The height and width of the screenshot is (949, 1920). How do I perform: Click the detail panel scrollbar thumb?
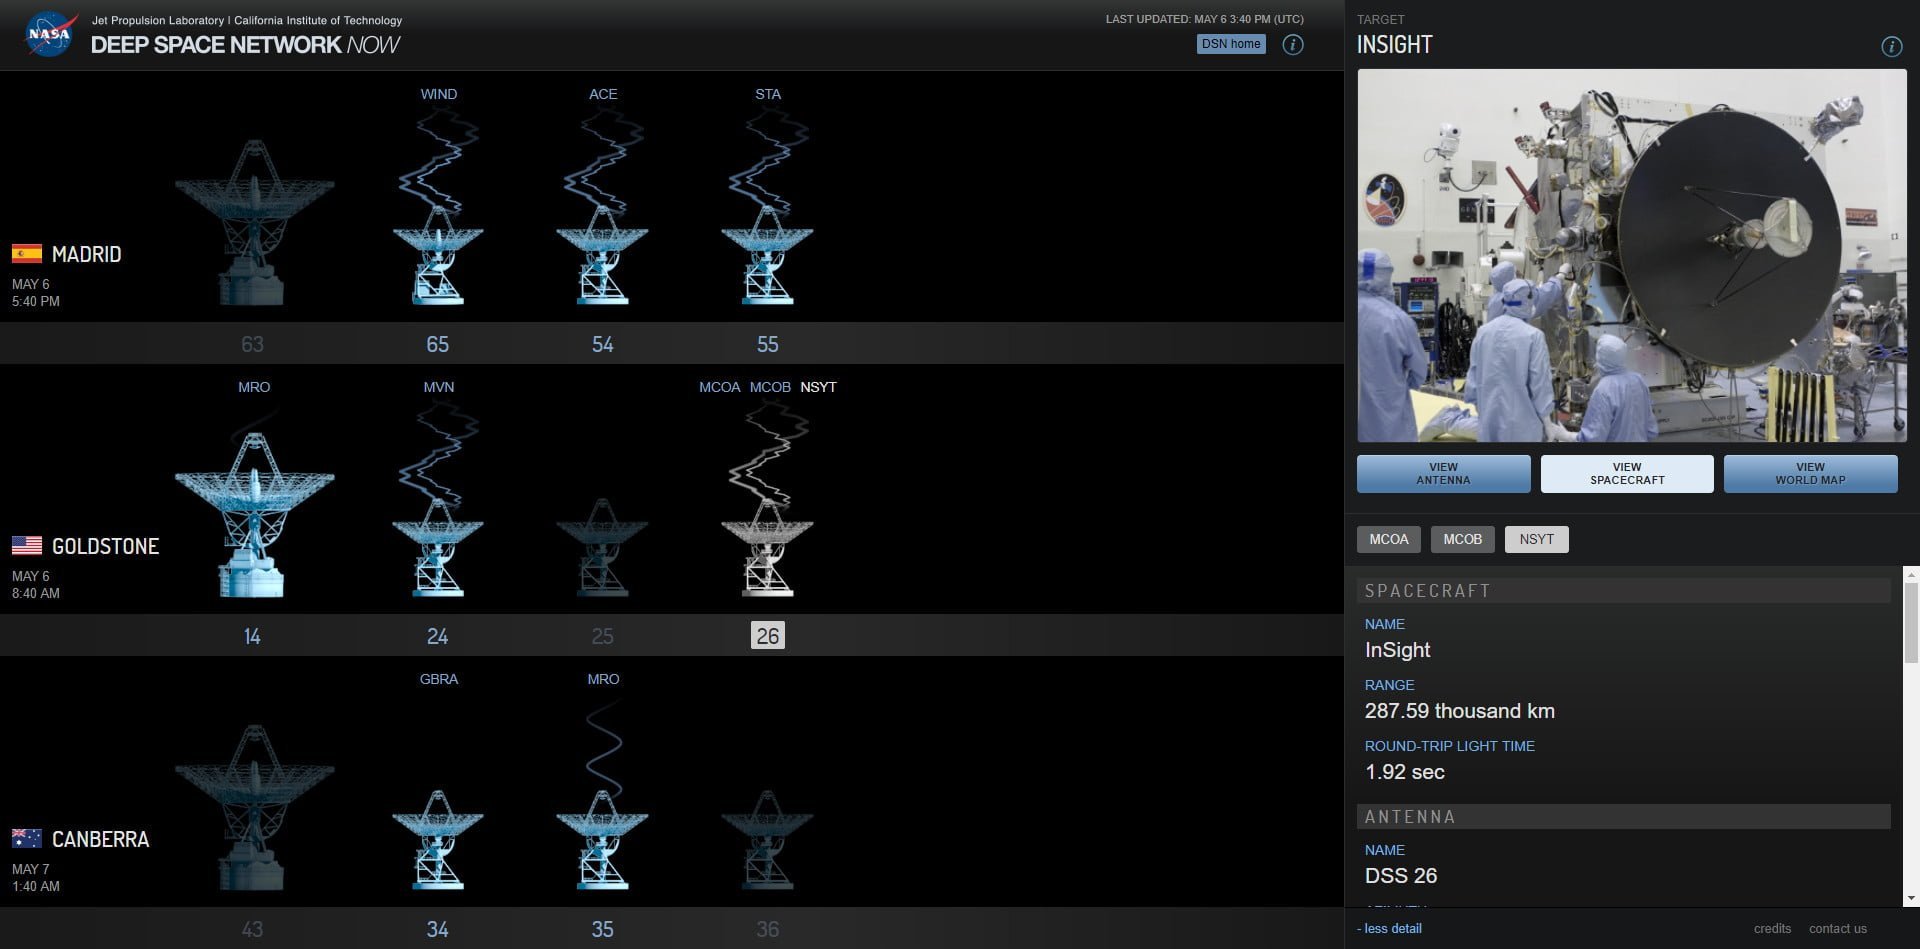point(1911,624)
